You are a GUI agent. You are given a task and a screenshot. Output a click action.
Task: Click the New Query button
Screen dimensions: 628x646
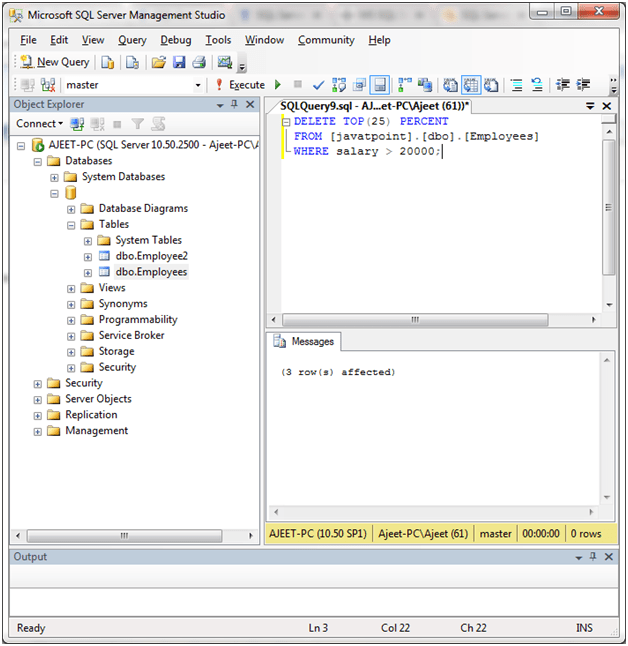pos(55,62)
